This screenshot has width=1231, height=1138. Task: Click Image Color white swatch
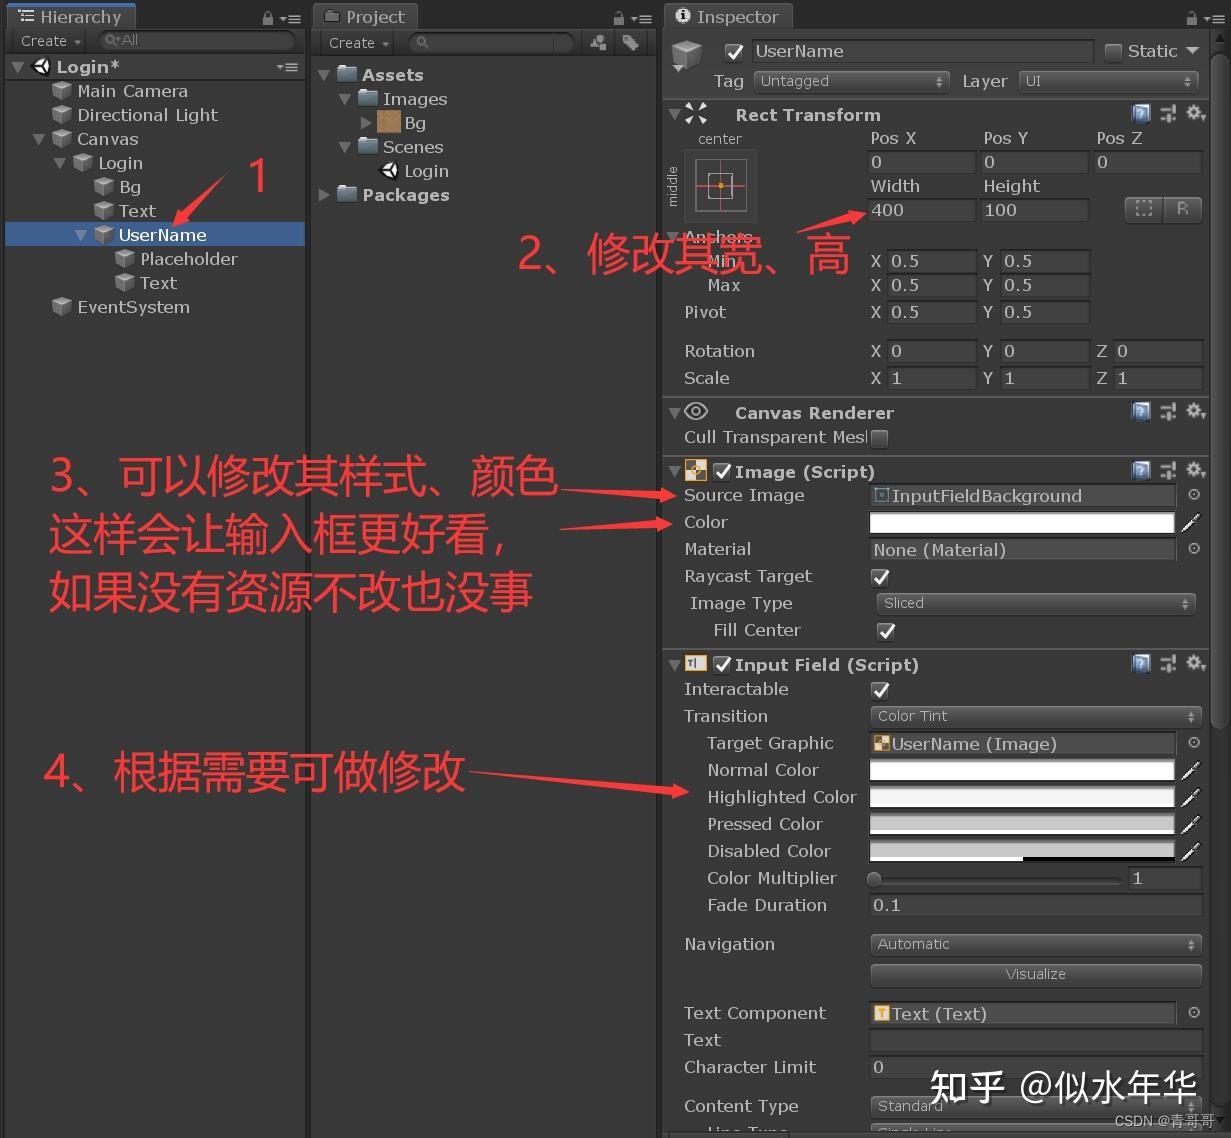(1022, 522)
